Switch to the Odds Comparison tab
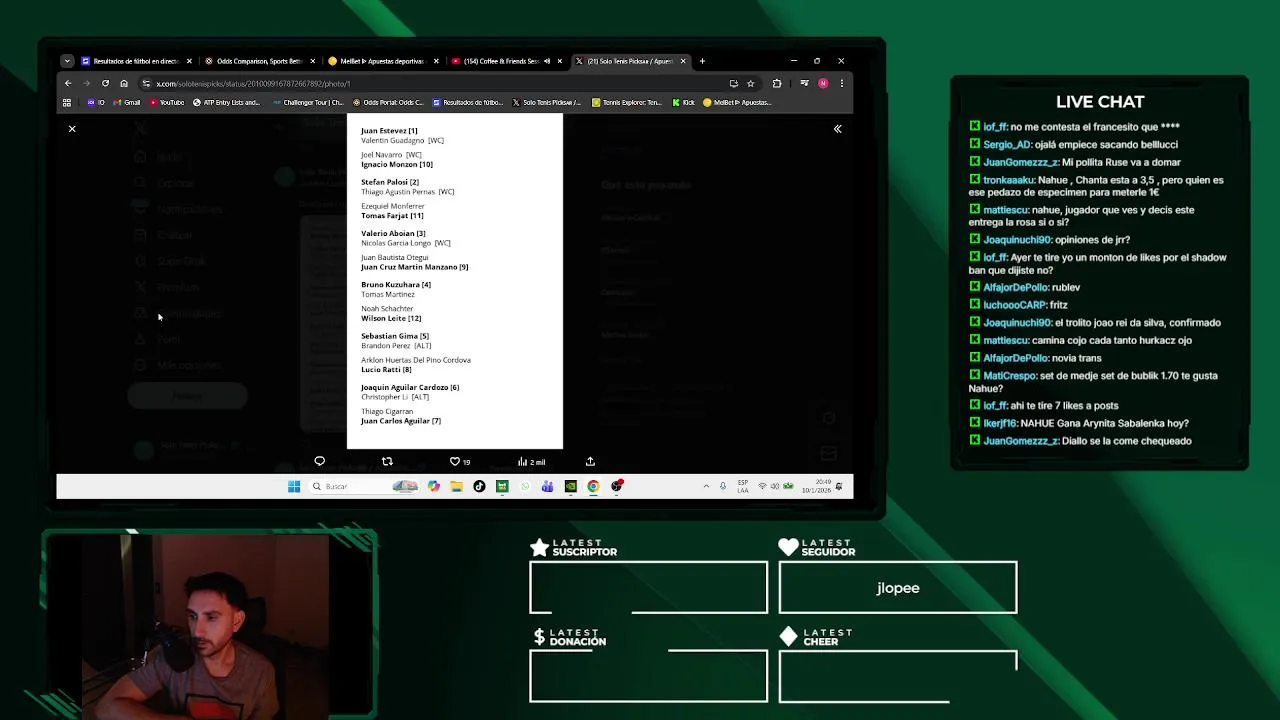The height and width of the screenshot is (720, 1280). click(x=260, y=61)
